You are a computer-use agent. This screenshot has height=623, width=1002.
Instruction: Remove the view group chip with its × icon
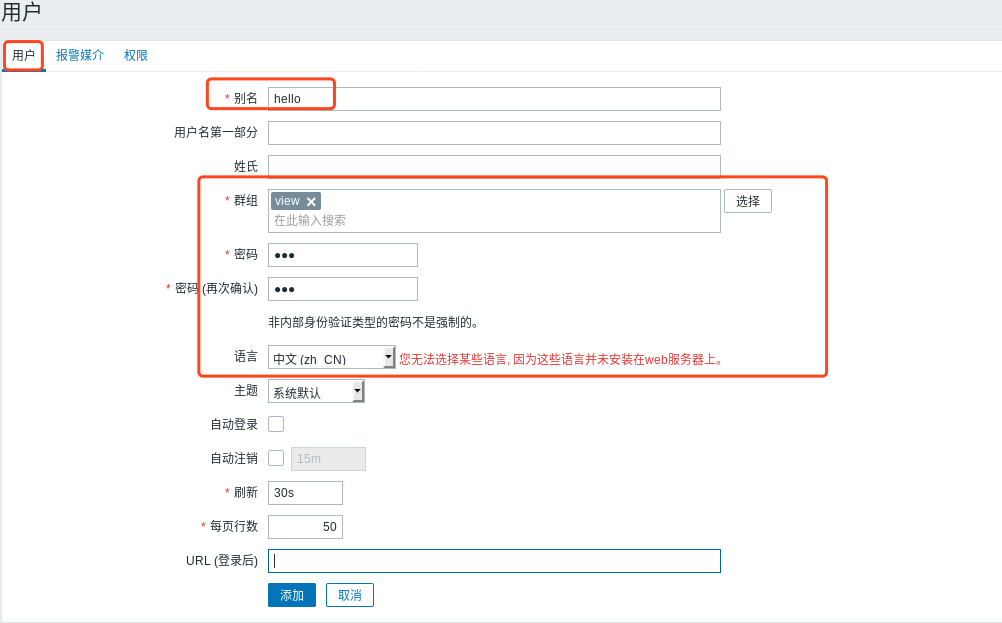click(311, 200)
